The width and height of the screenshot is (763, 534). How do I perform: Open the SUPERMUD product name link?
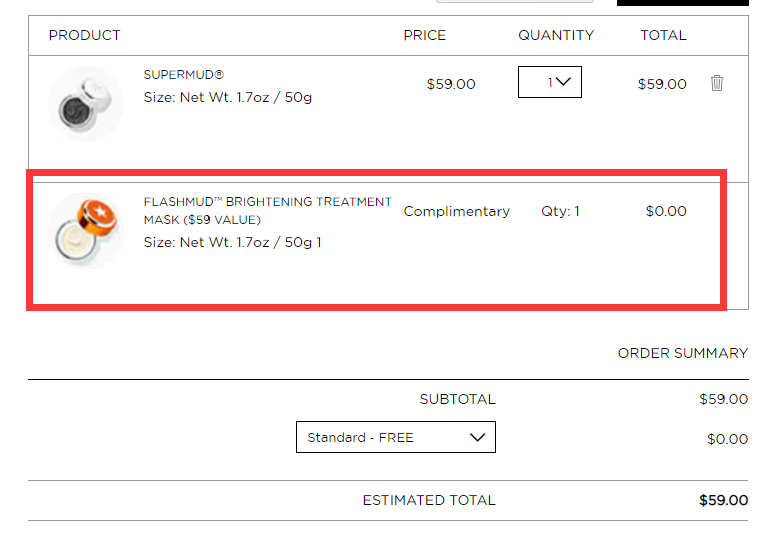coord(183,74)
